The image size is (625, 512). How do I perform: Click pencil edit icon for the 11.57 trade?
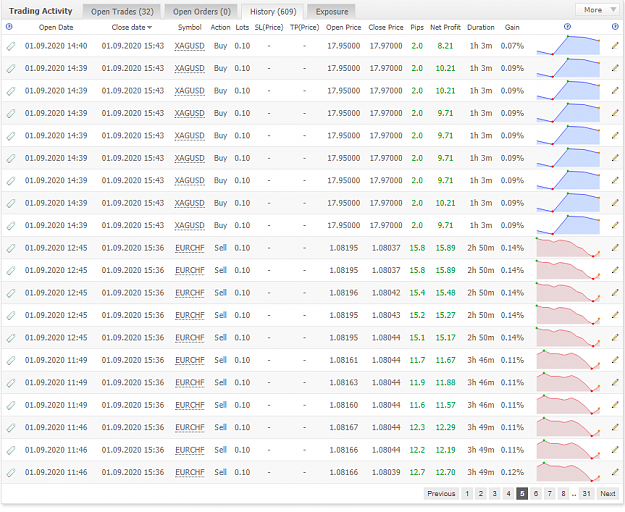(615, 405)
